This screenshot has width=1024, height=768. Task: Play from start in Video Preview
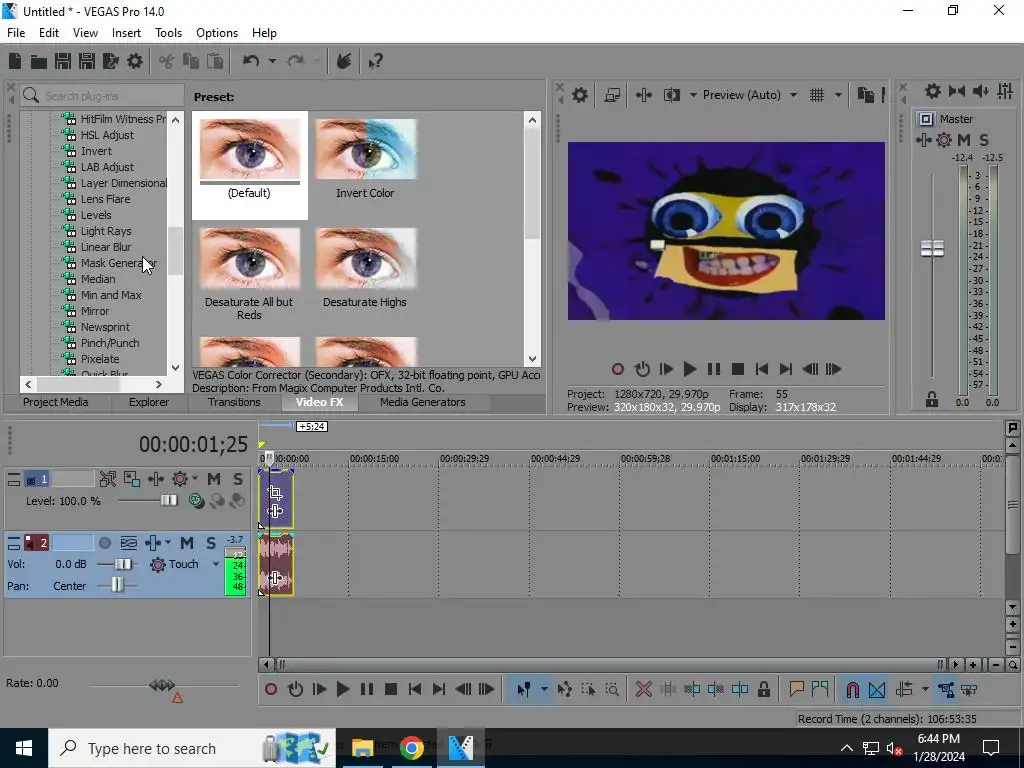[665, 370]
